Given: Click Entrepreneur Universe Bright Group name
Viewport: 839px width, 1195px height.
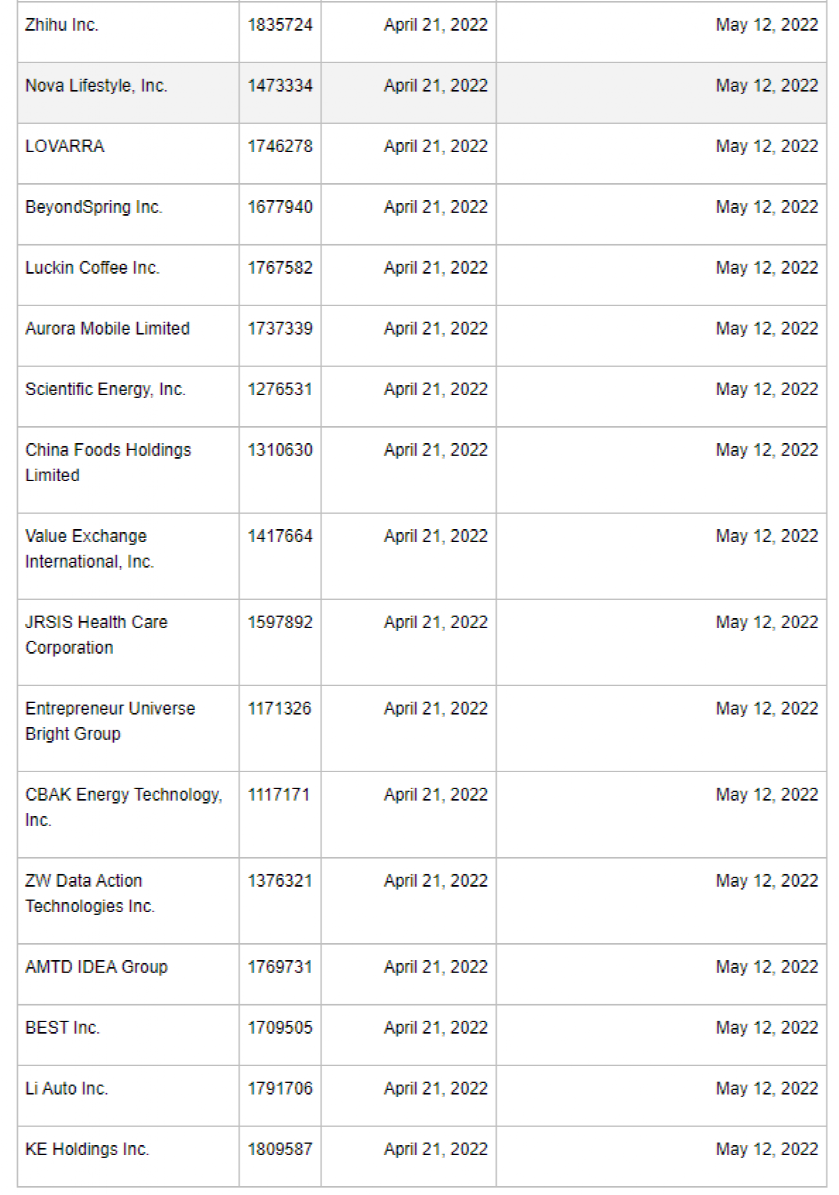Looking at the screenshot, I should (110, 720).
